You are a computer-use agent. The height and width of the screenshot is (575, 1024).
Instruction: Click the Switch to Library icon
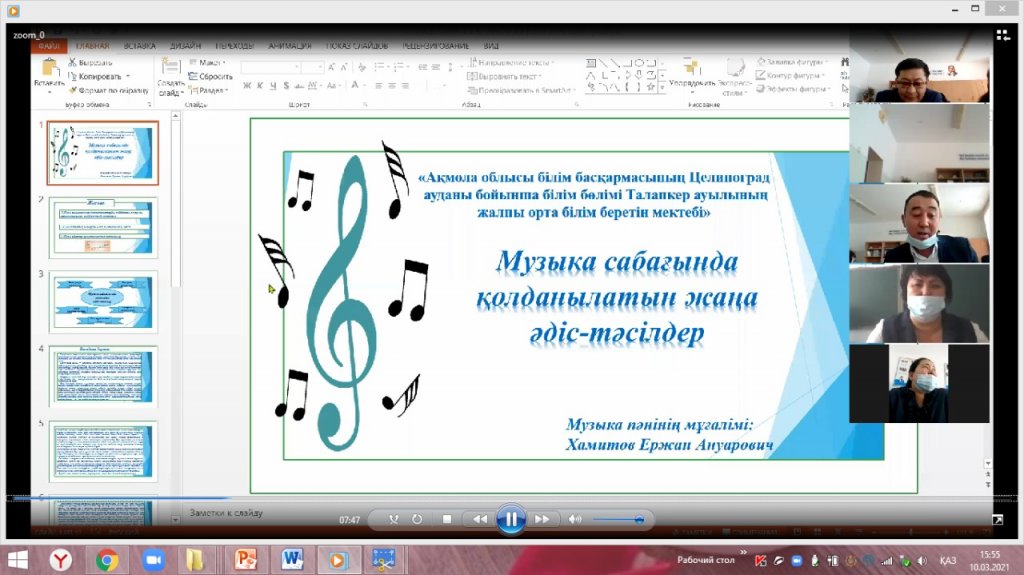[1002, 35]
